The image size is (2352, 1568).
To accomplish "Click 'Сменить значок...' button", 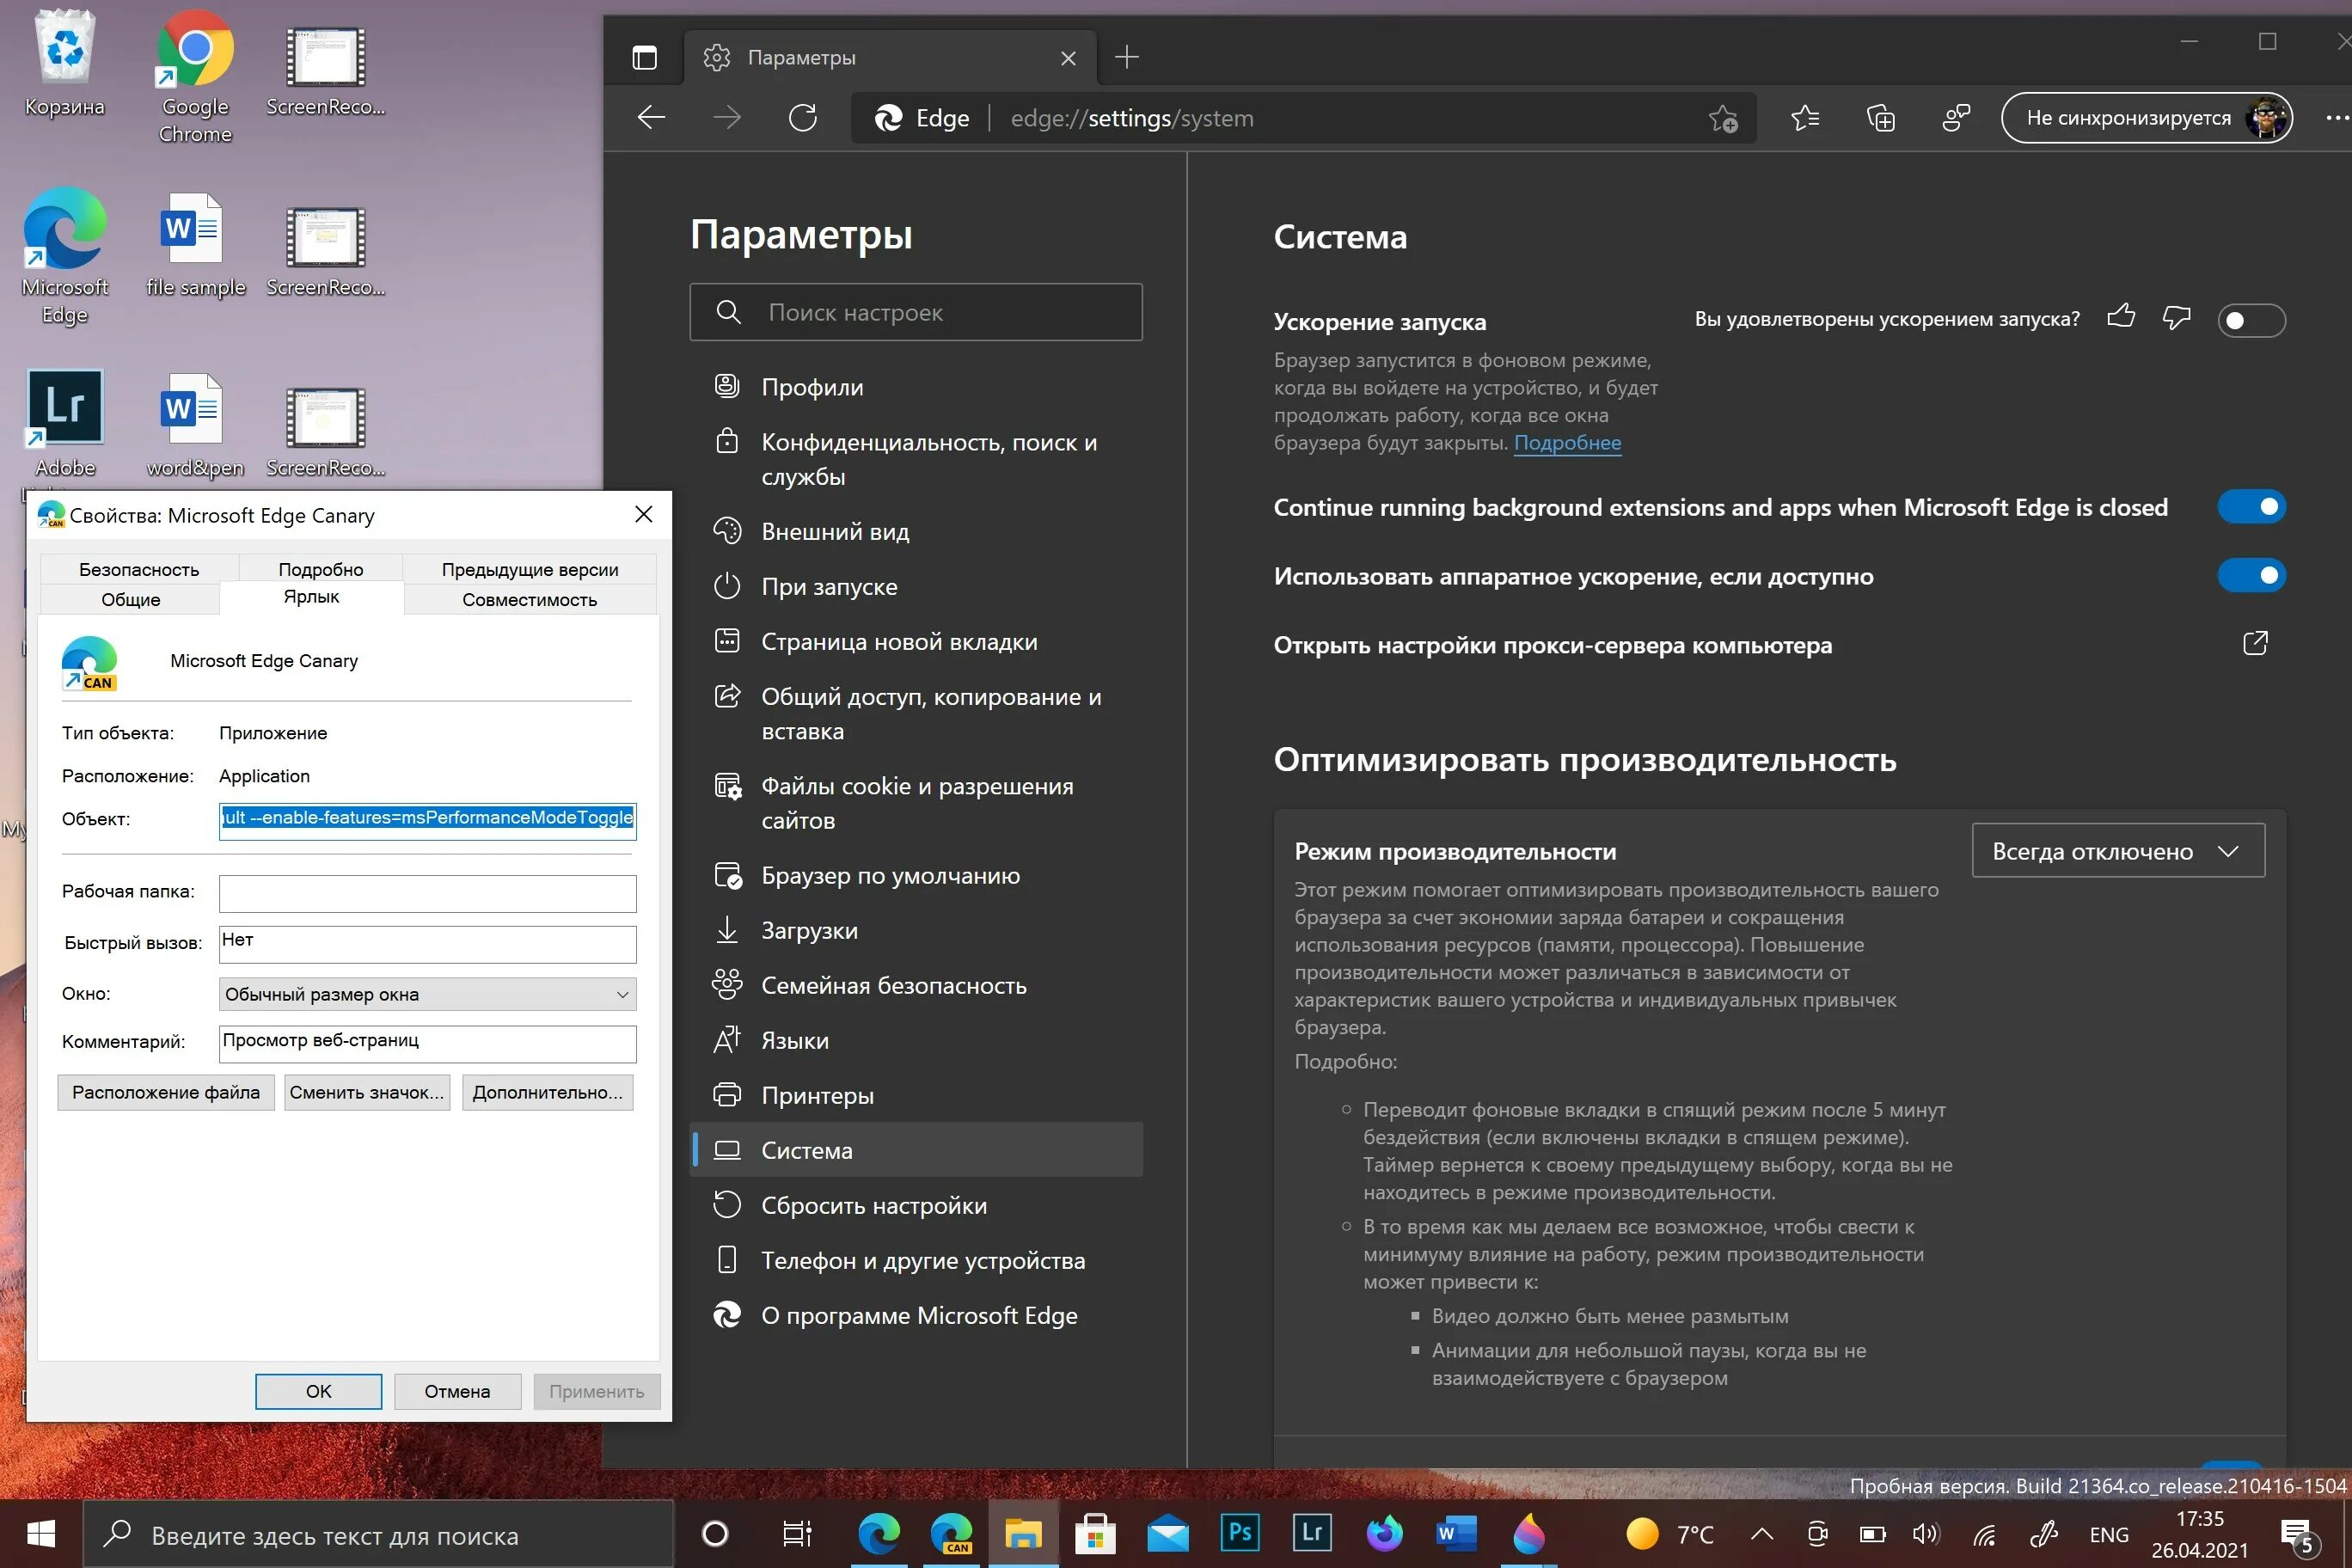I will tap(367, 1092).
